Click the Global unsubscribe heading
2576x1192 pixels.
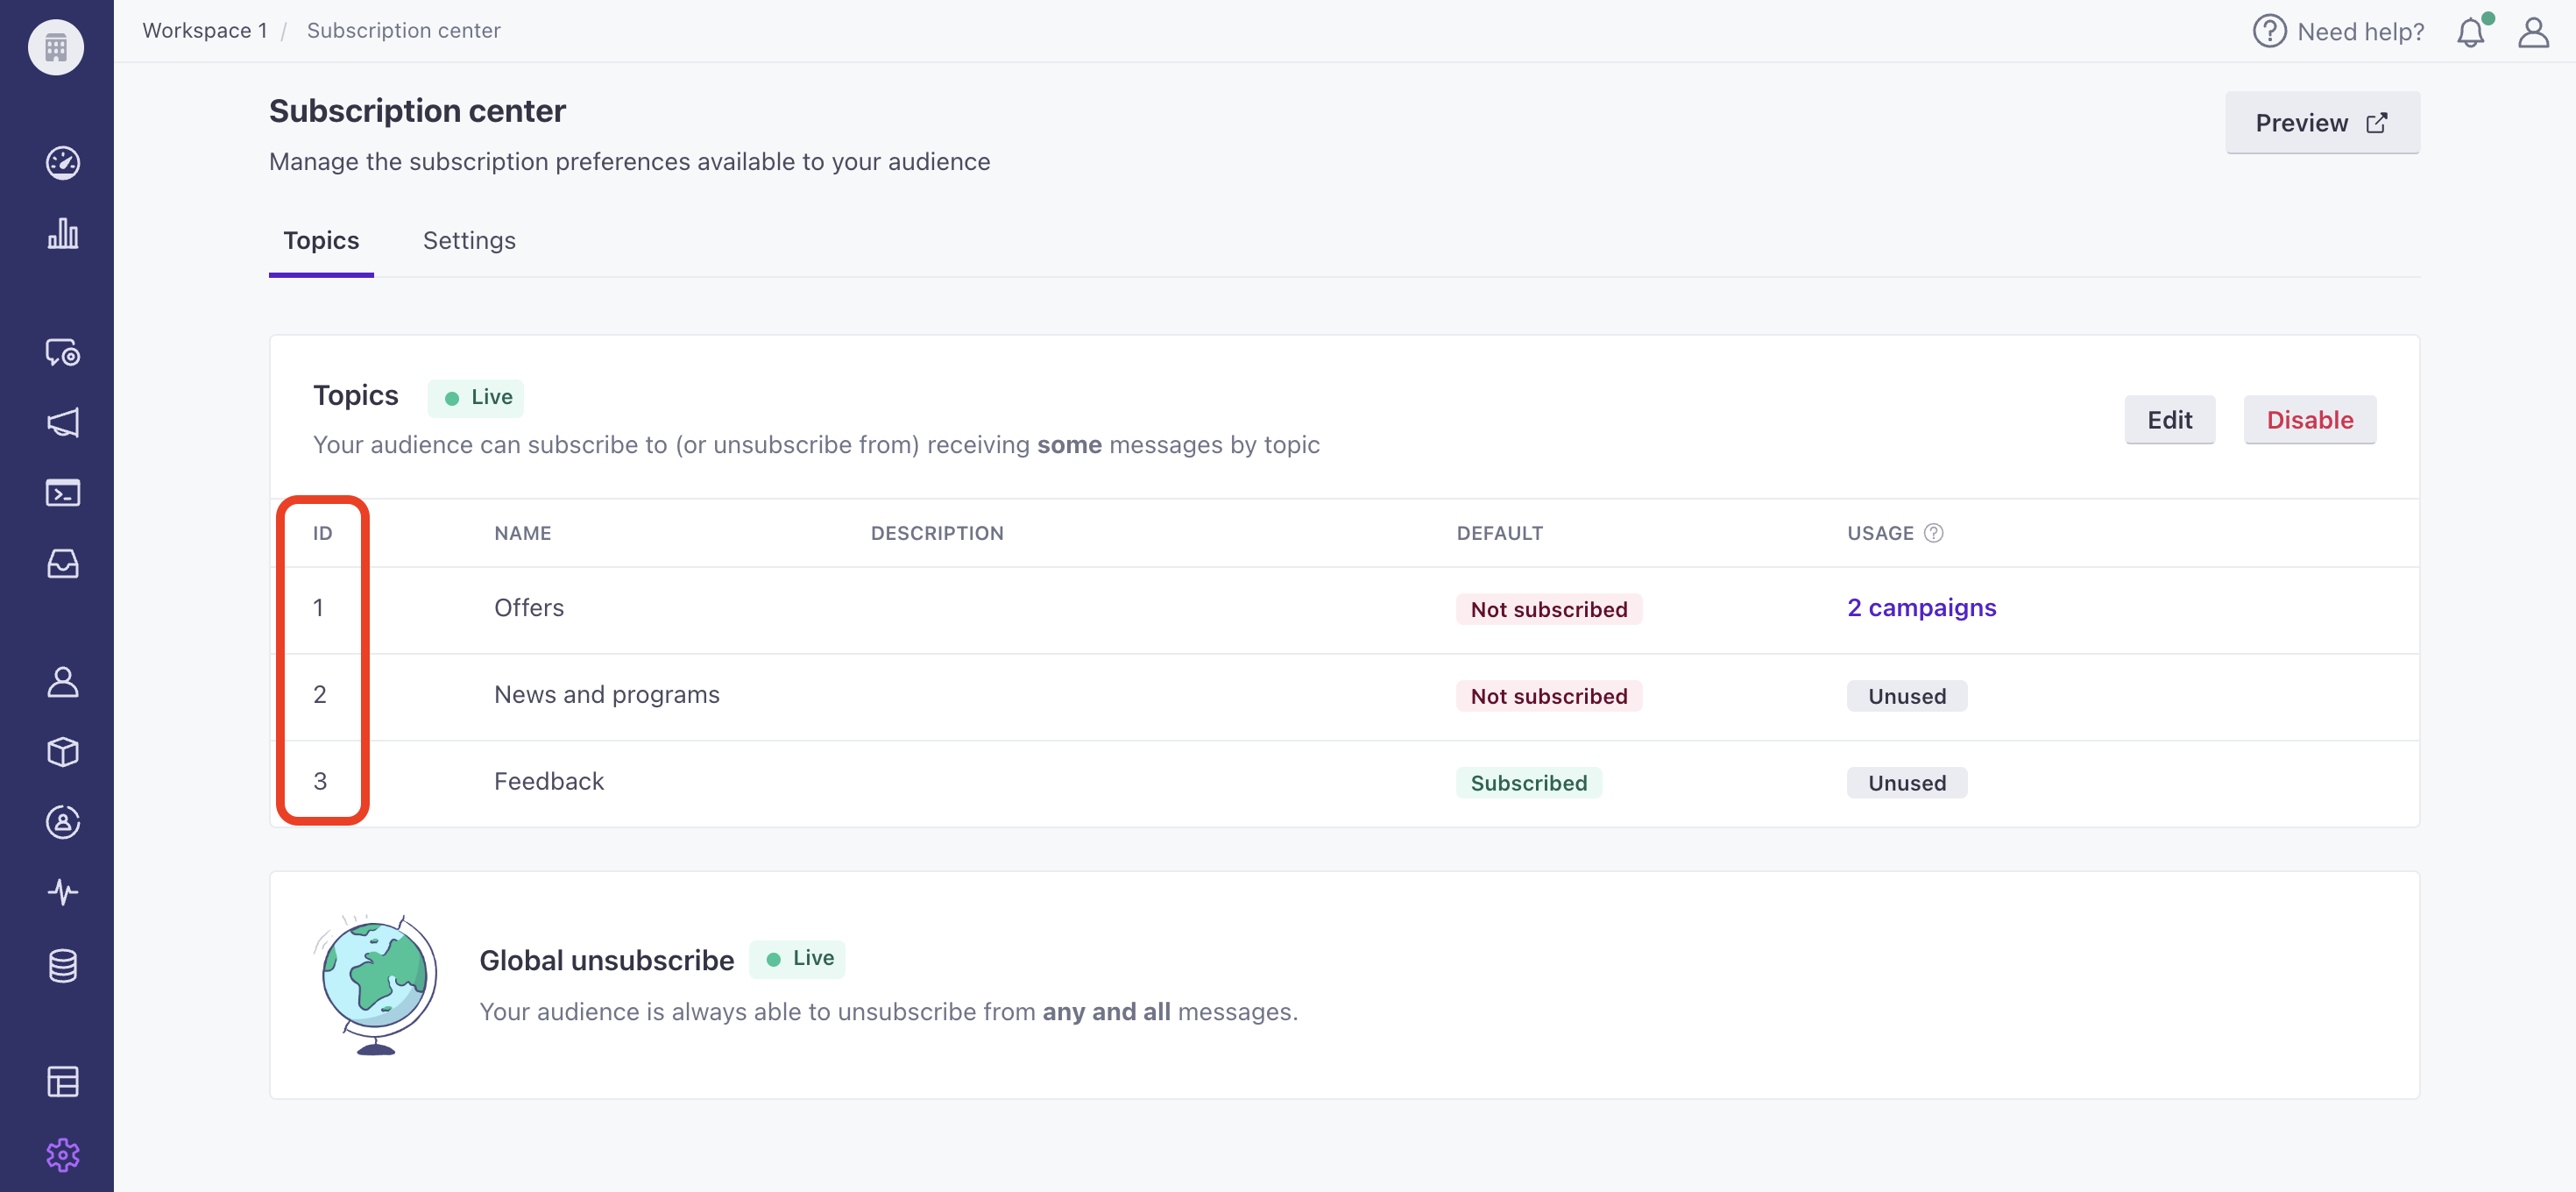[x=606, y=960]
